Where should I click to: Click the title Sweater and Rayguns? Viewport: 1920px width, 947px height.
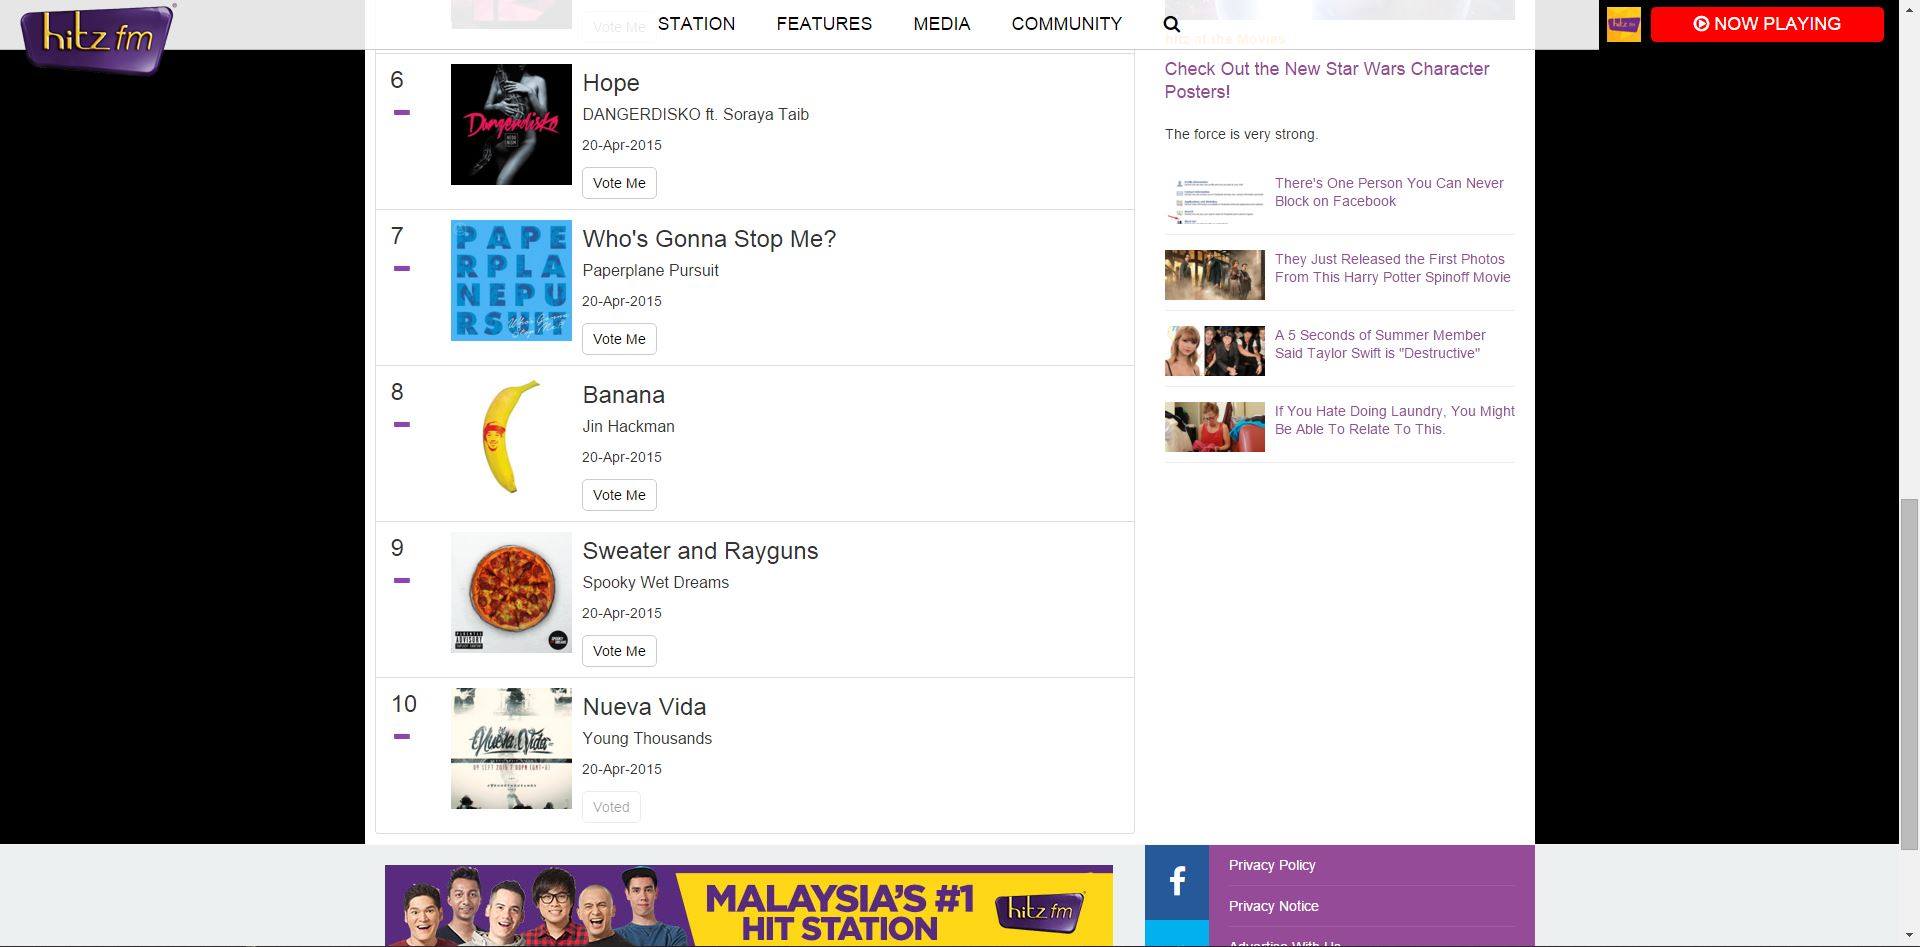[700, 551]
